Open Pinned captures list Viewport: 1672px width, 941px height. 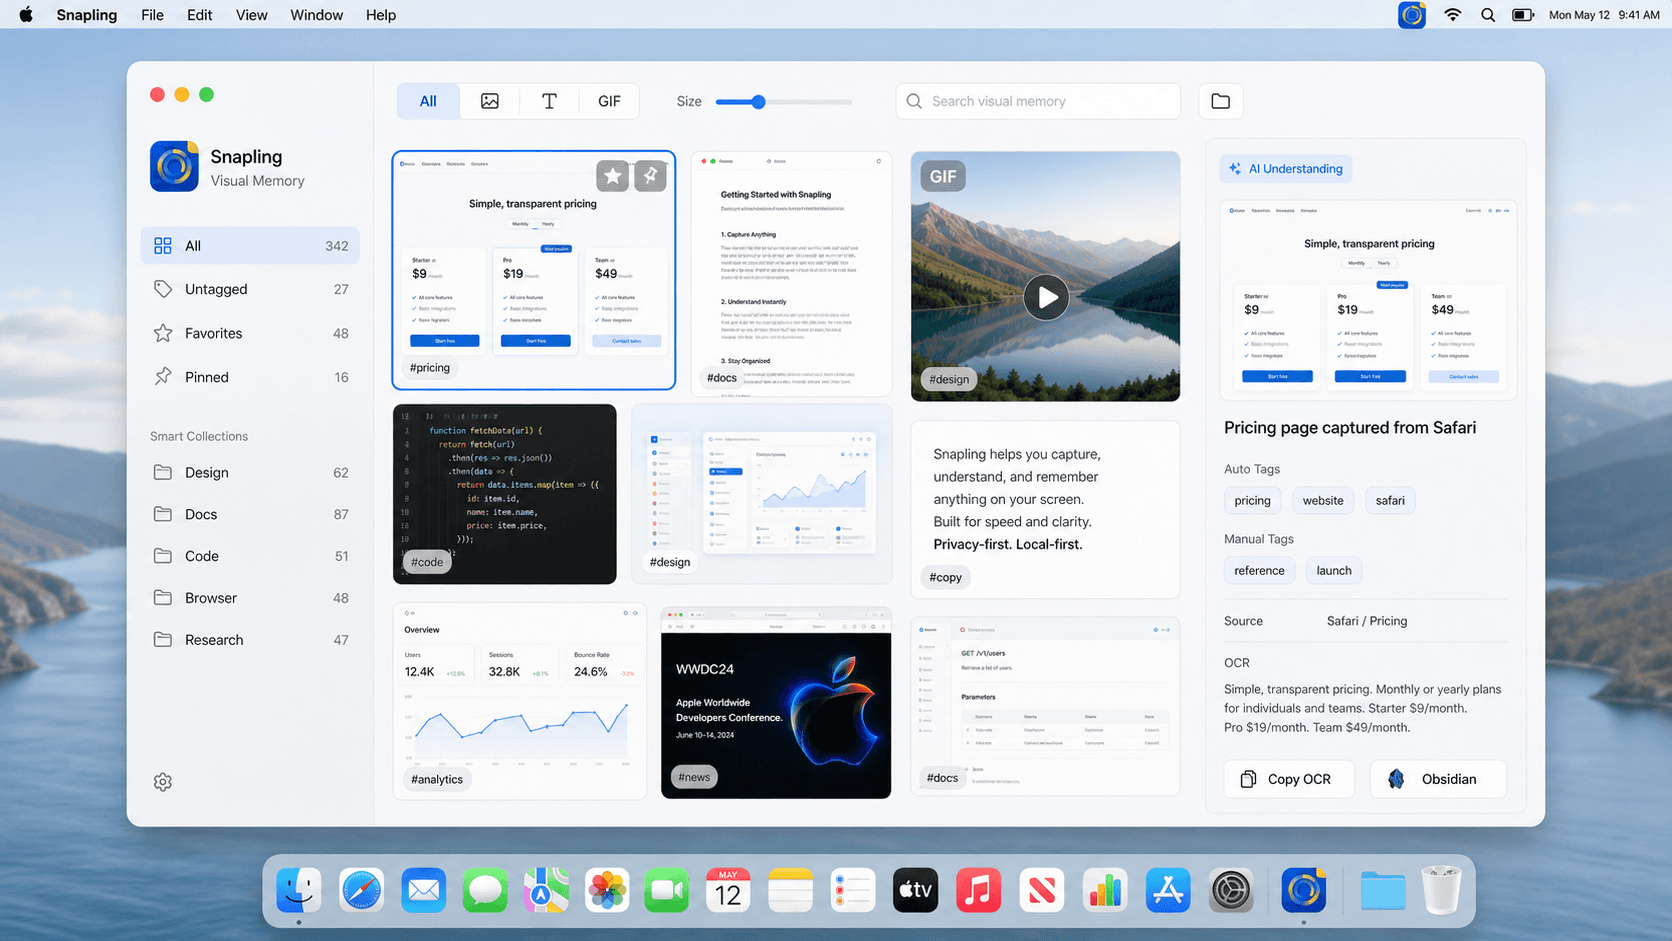250,377
